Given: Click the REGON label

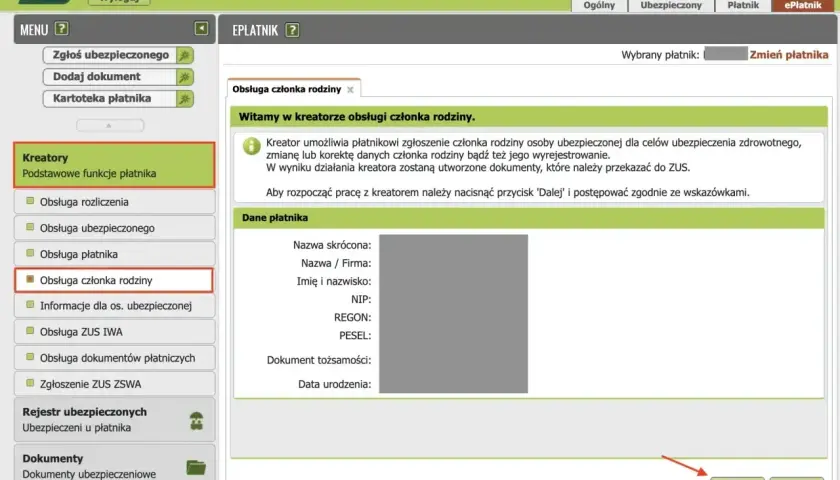Looking at the screenshot, I should coord(352,318).
